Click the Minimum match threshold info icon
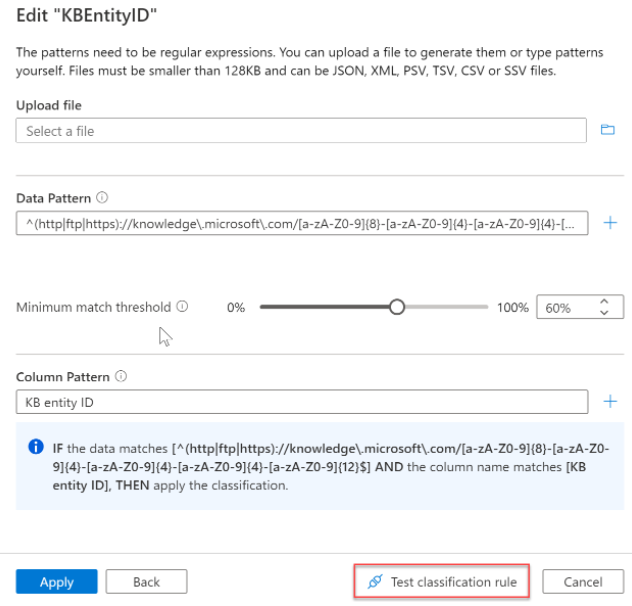Viewport: 632px width, 606px height. coord(182,307)
